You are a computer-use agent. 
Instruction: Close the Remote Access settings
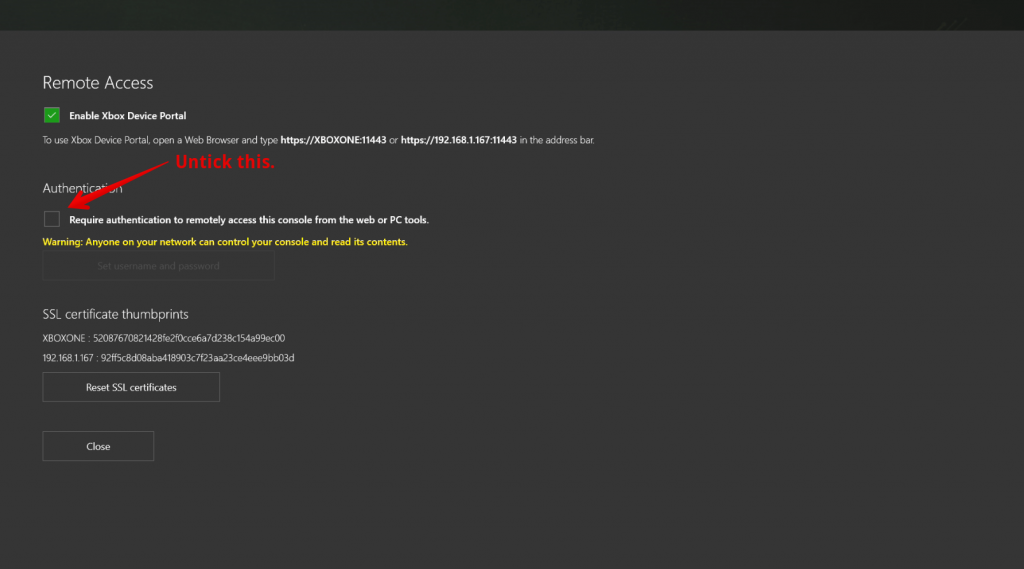[x=98, y=446]
